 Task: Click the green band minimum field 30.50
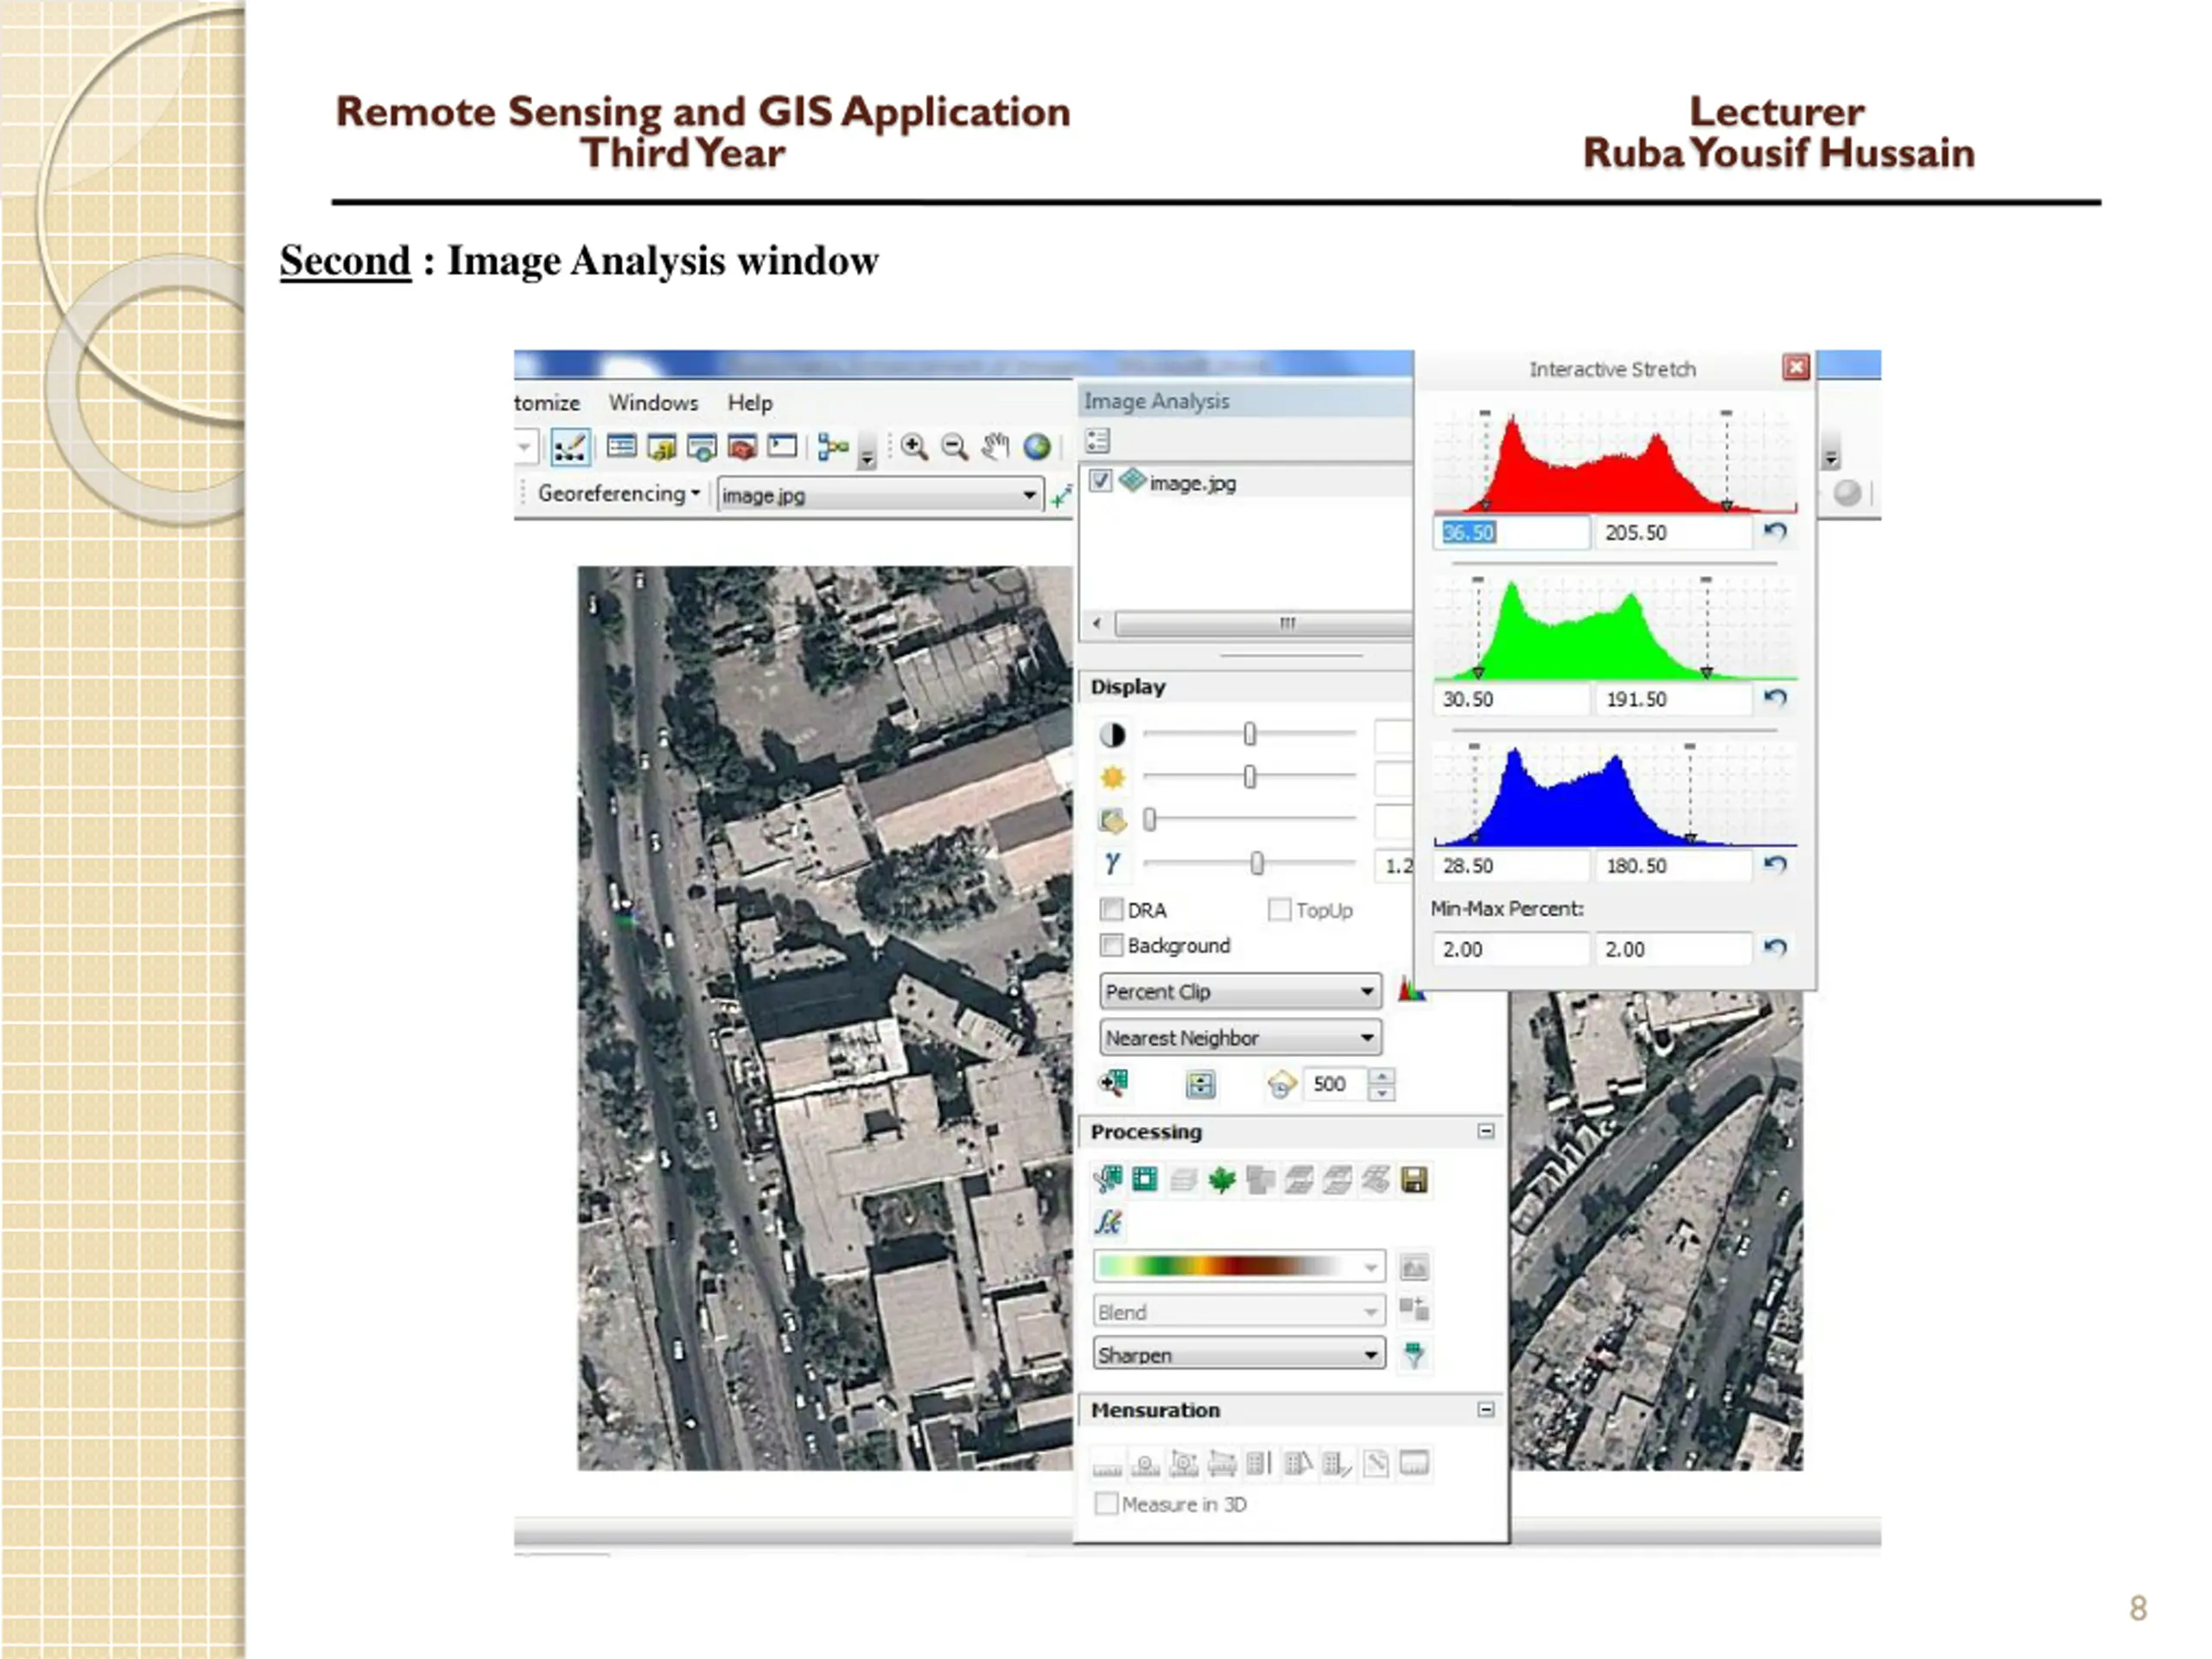[x=1511, y=699]
